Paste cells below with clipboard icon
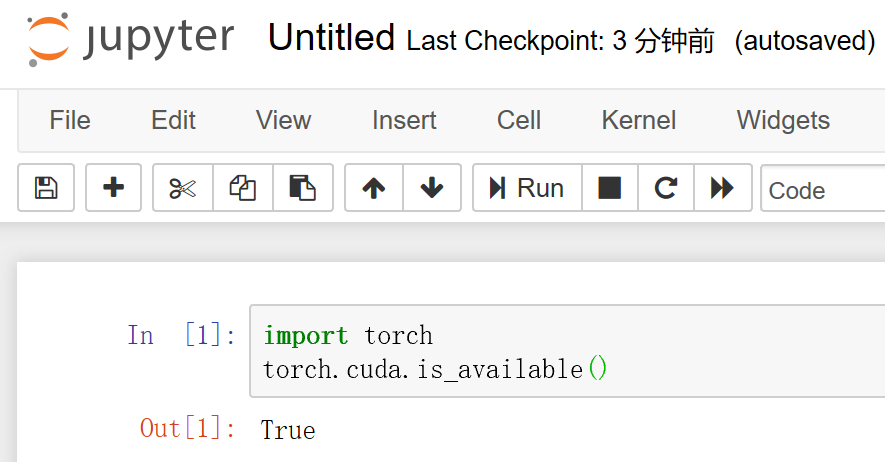Screen dimensions: 885x462 [x=303, y=188]
